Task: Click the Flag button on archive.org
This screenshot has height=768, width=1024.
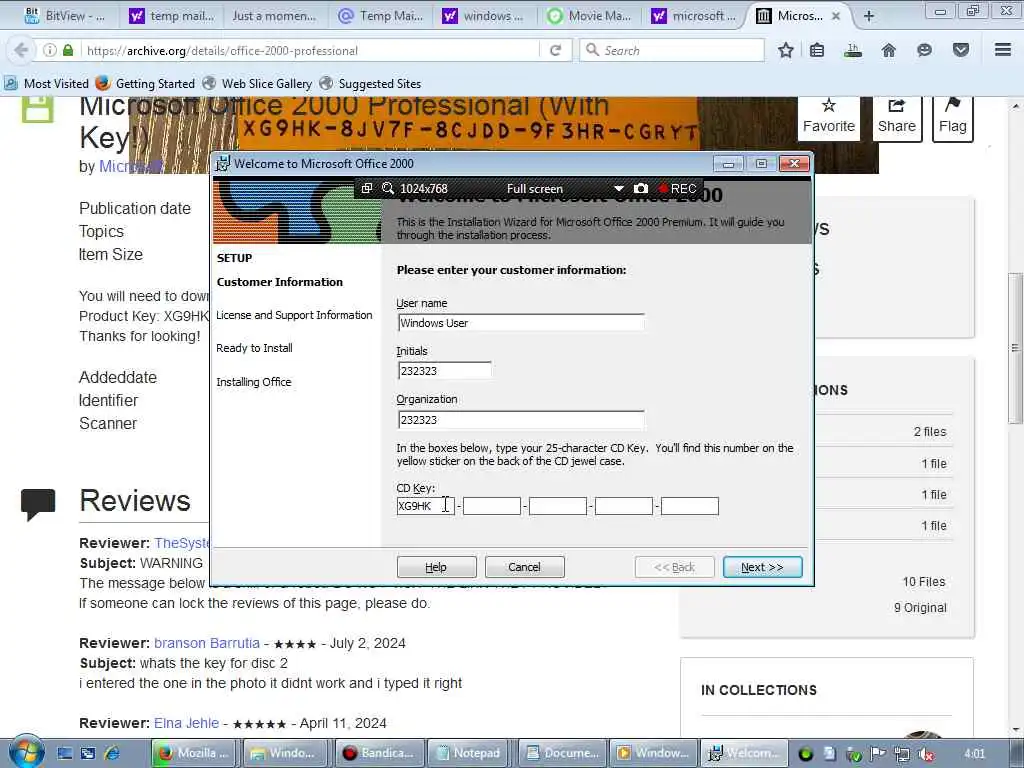Action: pos(952,118)
